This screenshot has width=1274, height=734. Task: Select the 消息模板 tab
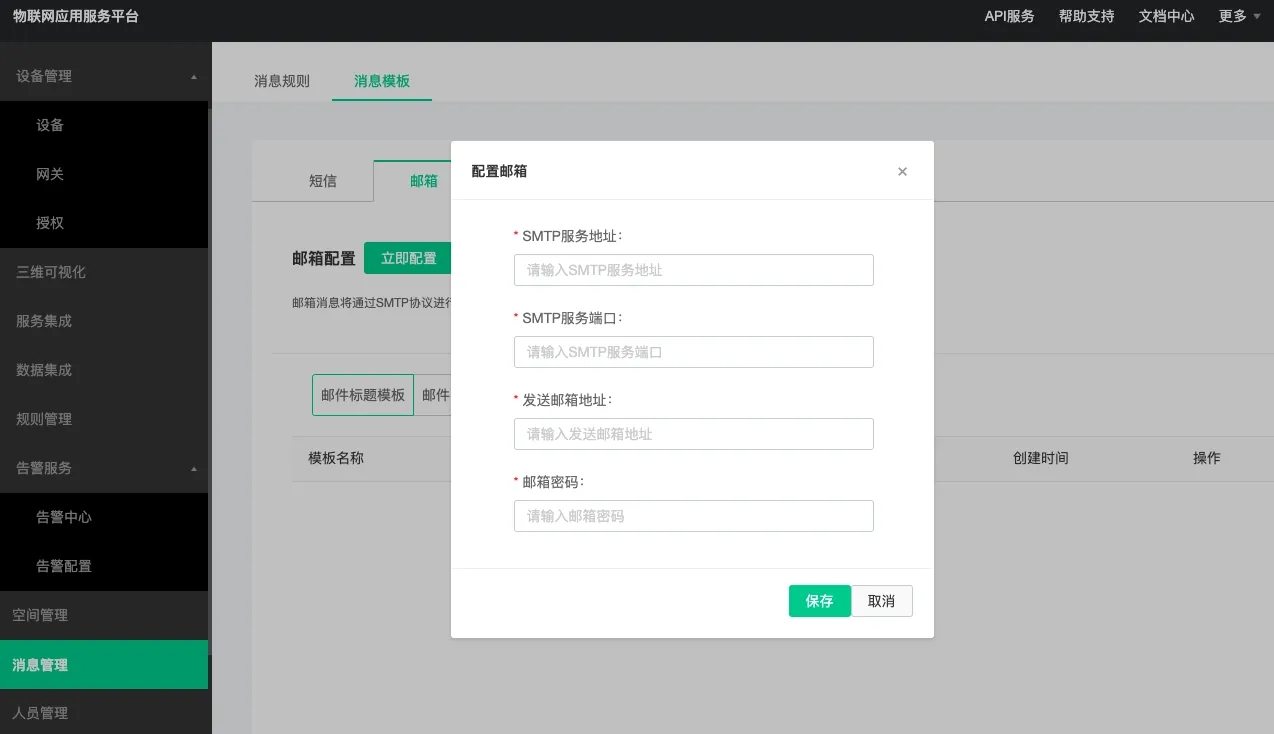pyautogui.click(x=382, y=81)
